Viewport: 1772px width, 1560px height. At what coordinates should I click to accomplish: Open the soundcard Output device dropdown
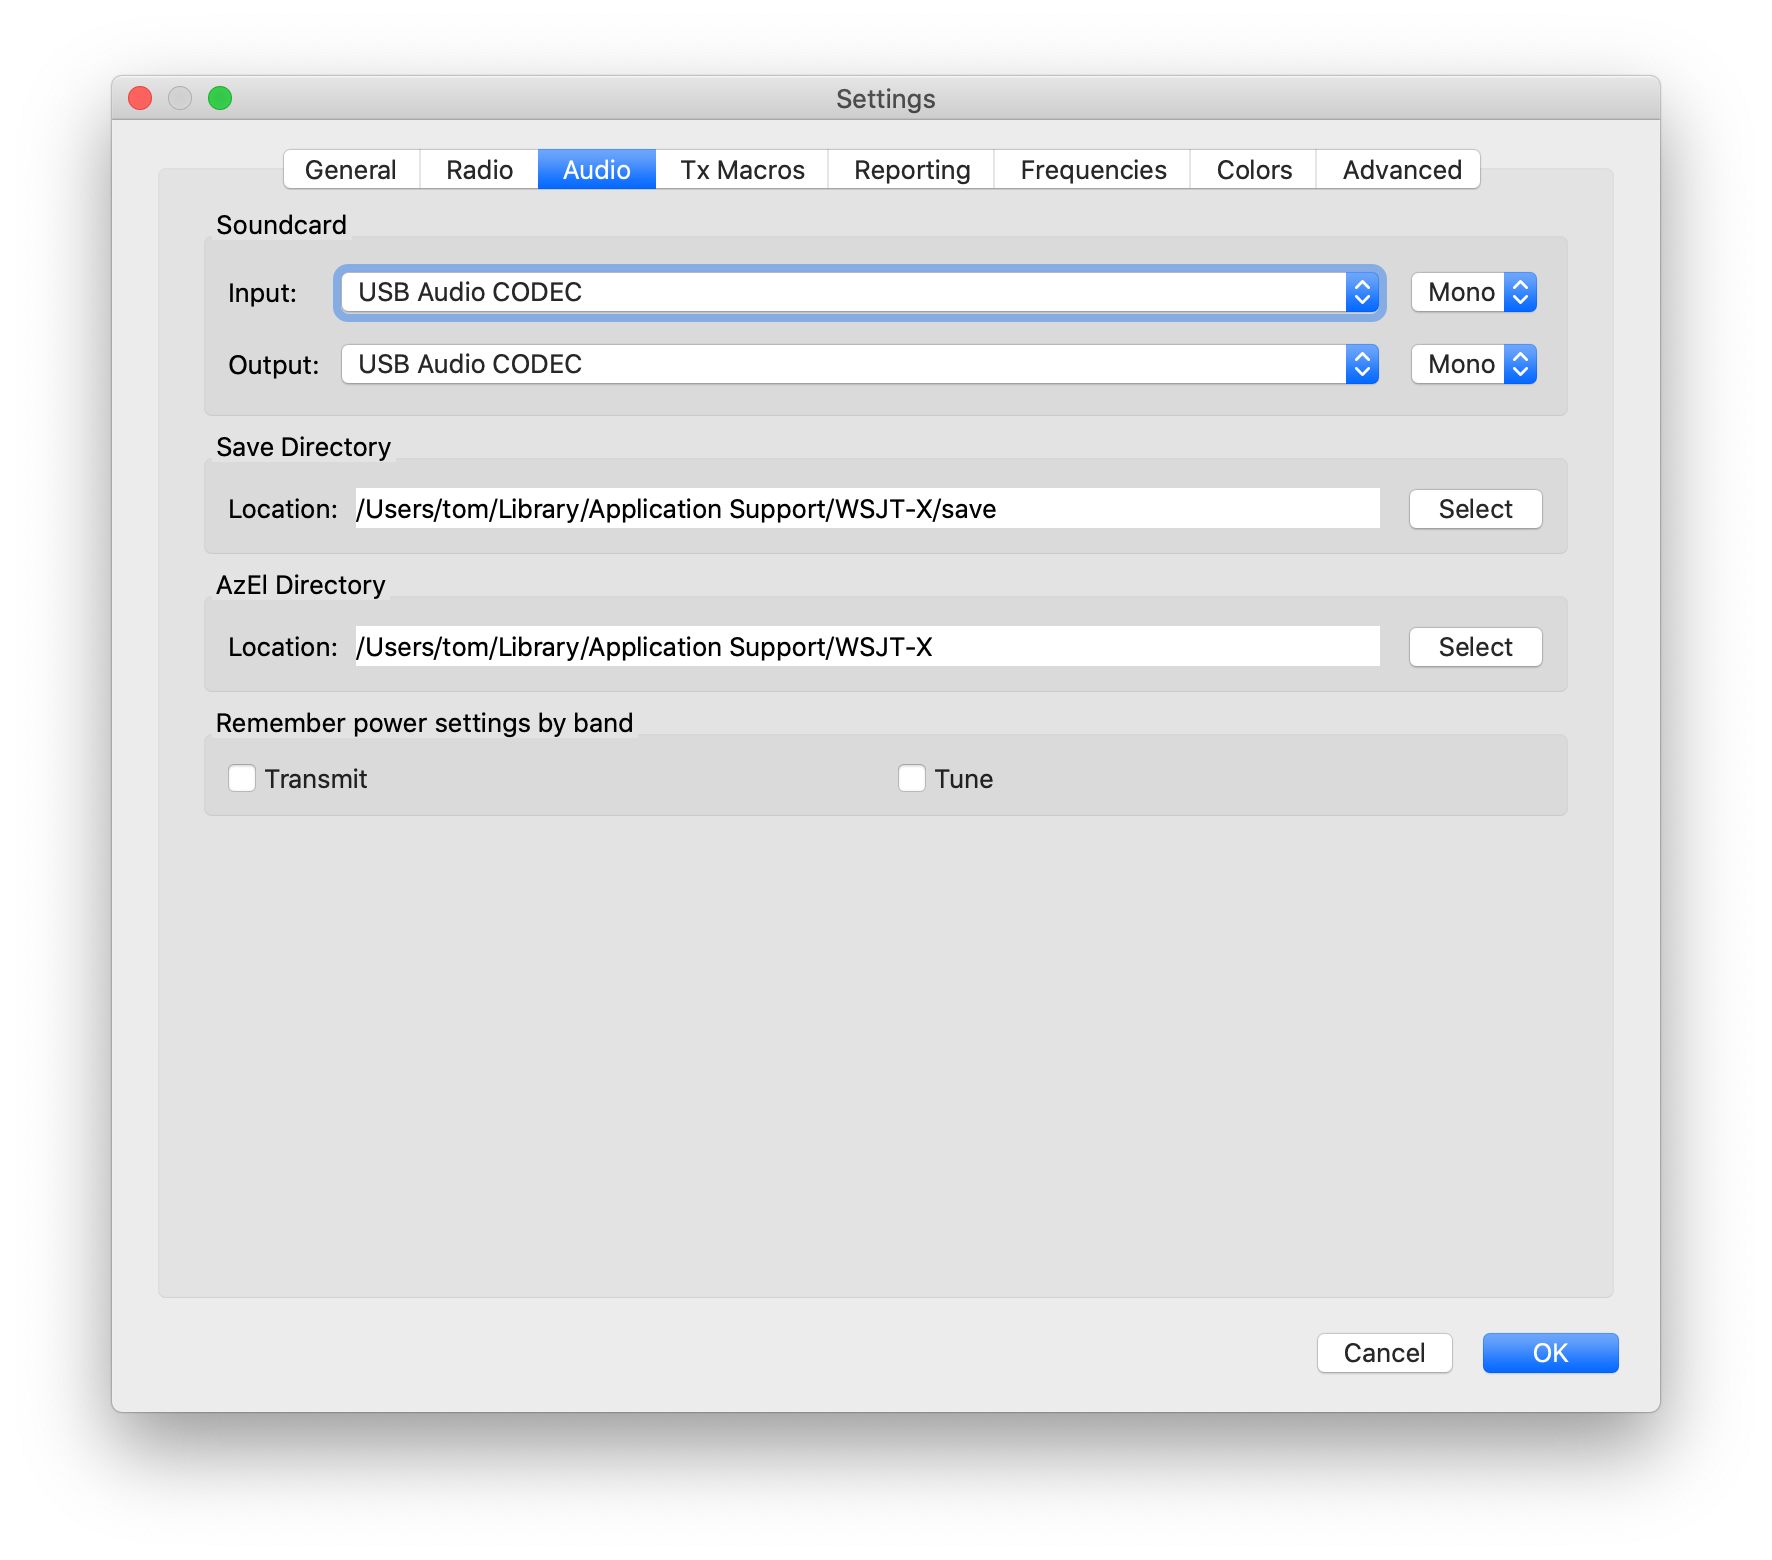[860, 364]
